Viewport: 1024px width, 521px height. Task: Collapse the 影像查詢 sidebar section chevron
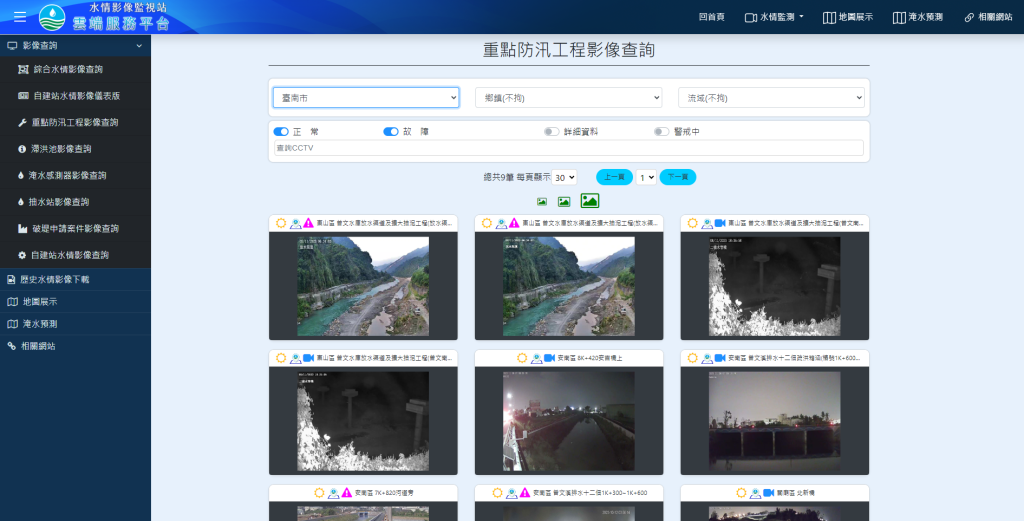coord(139,46)
